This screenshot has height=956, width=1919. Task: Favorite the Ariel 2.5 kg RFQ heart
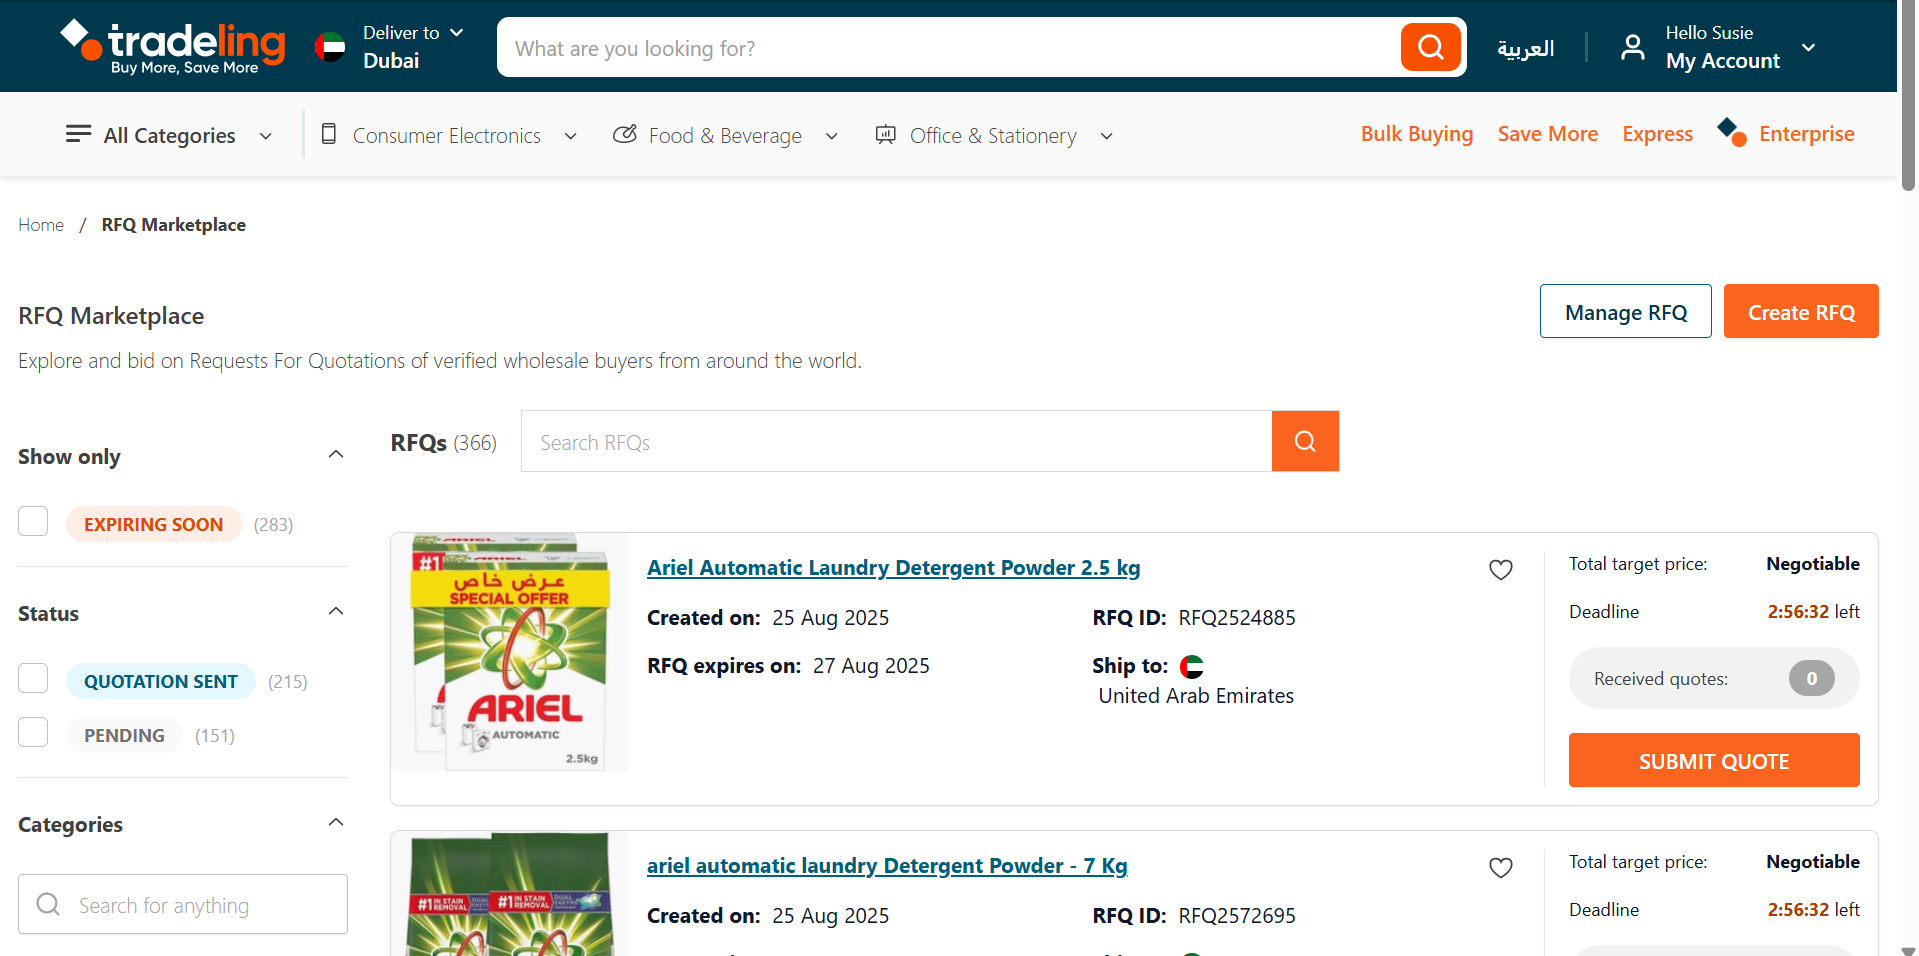(1501, 569)
